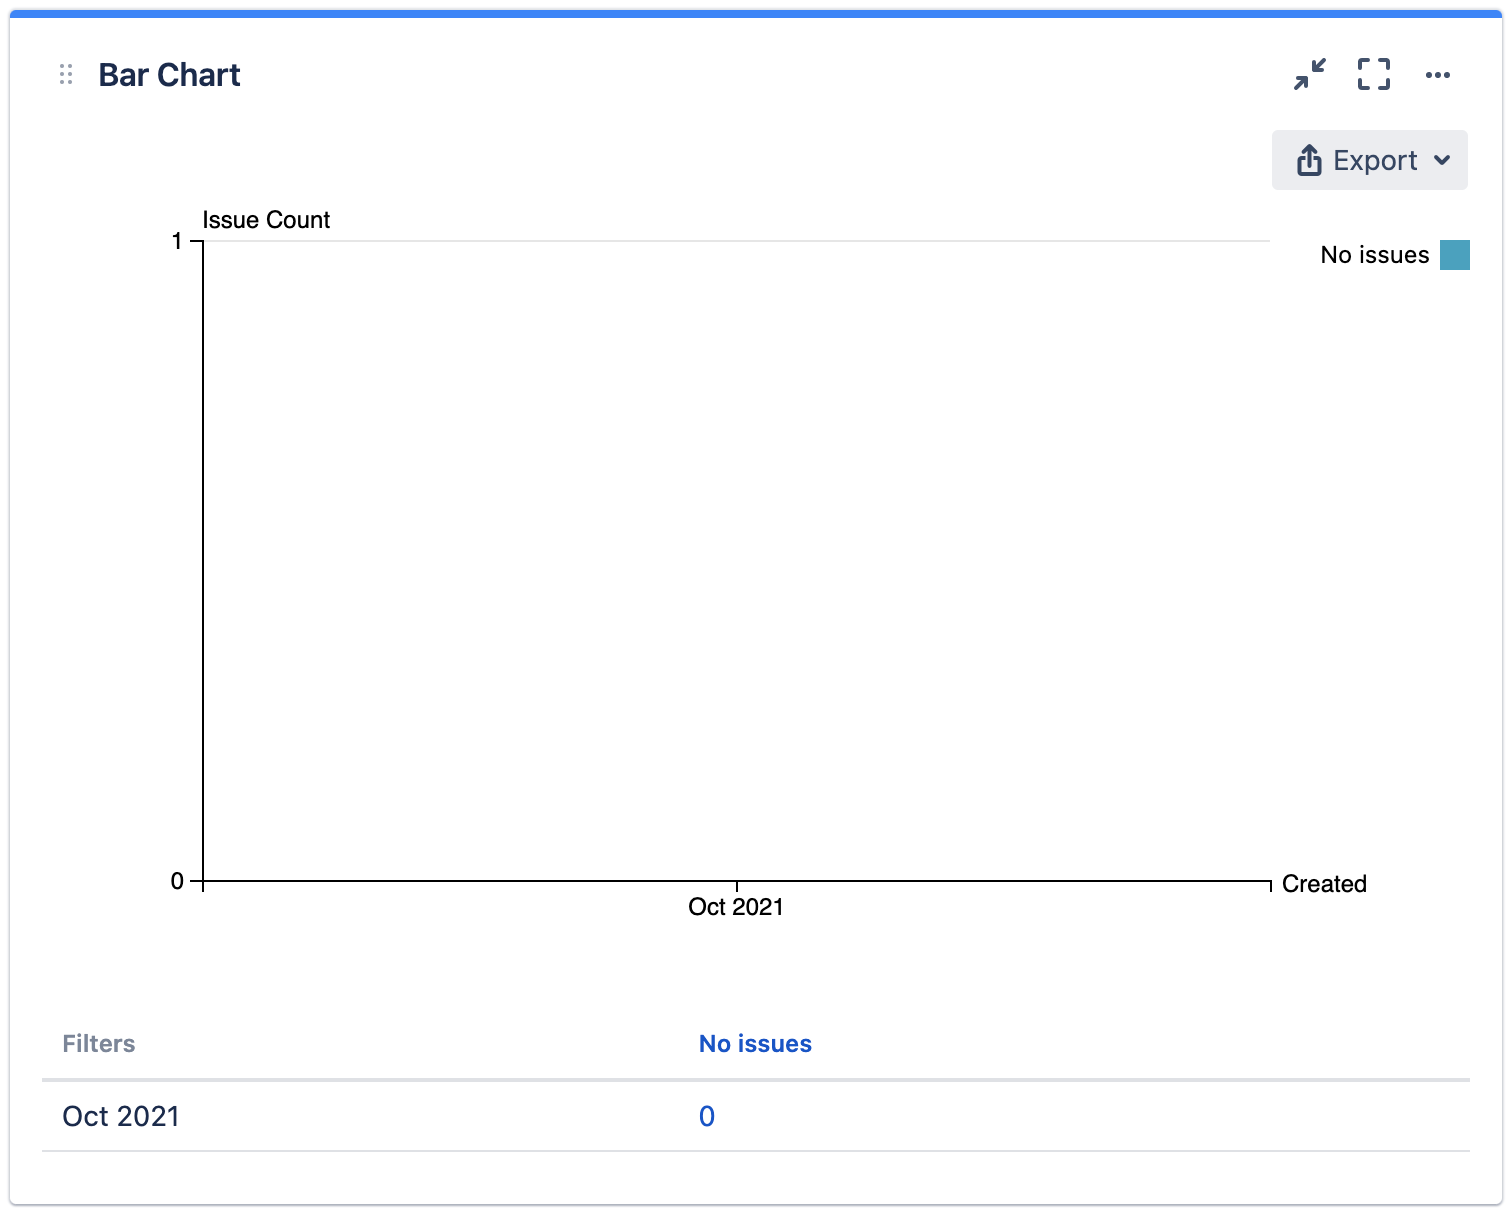The image size is (1512, 1214).
Task: Open Export options via its down arrow
Action: coord(1444,160)
